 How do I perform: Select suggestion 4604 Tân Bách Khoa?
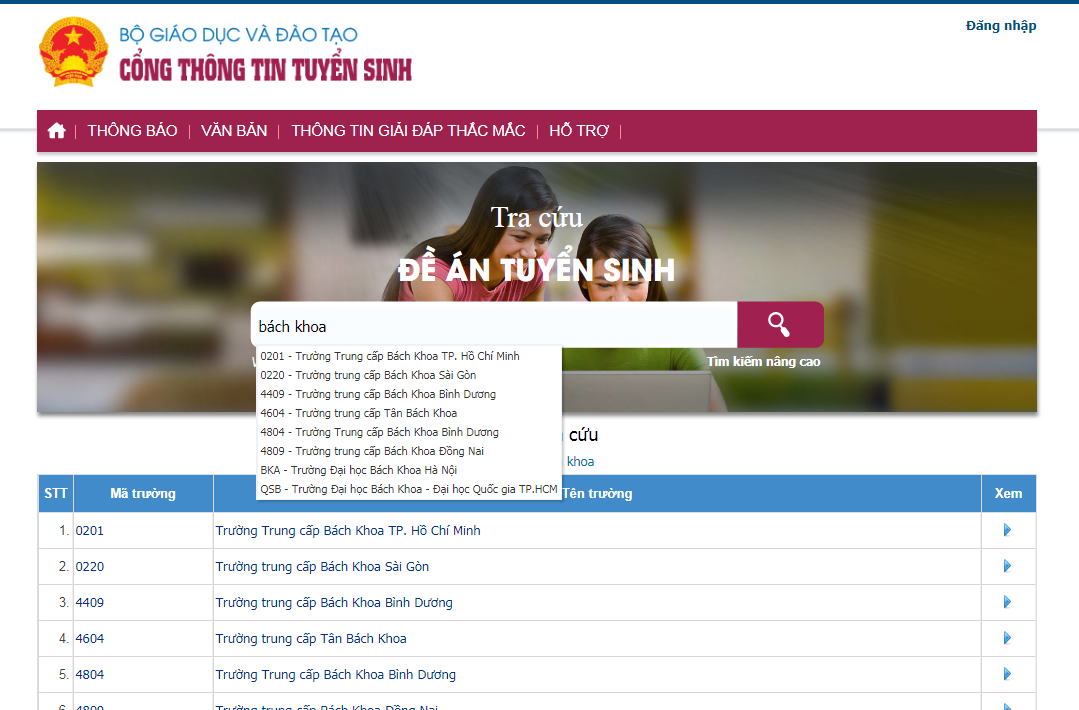409,413
